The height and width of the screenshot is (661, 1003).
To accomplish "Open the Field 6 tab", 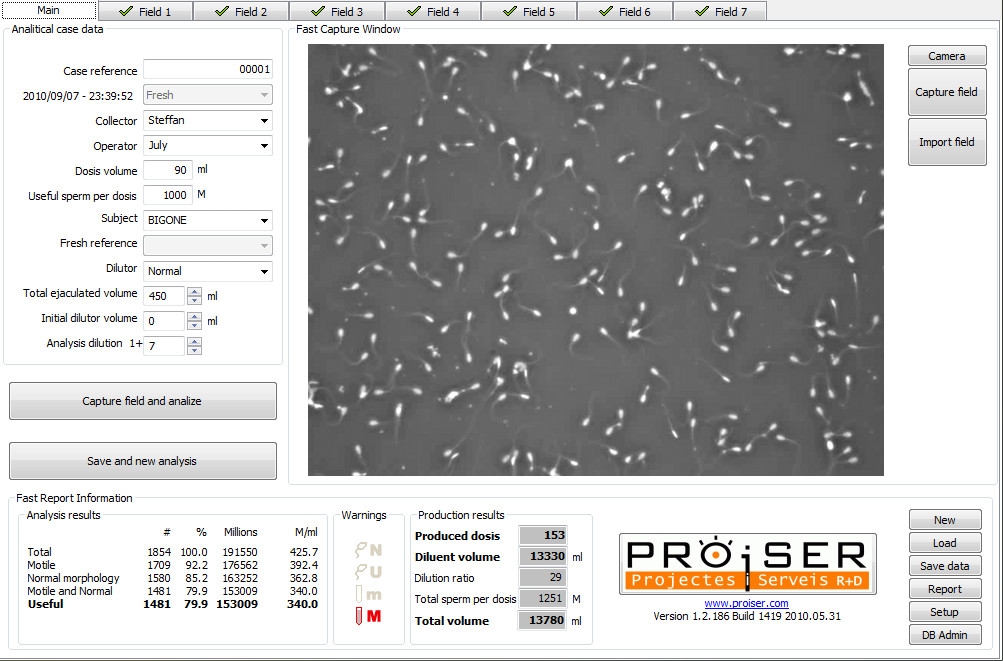I will coord(625,12).
